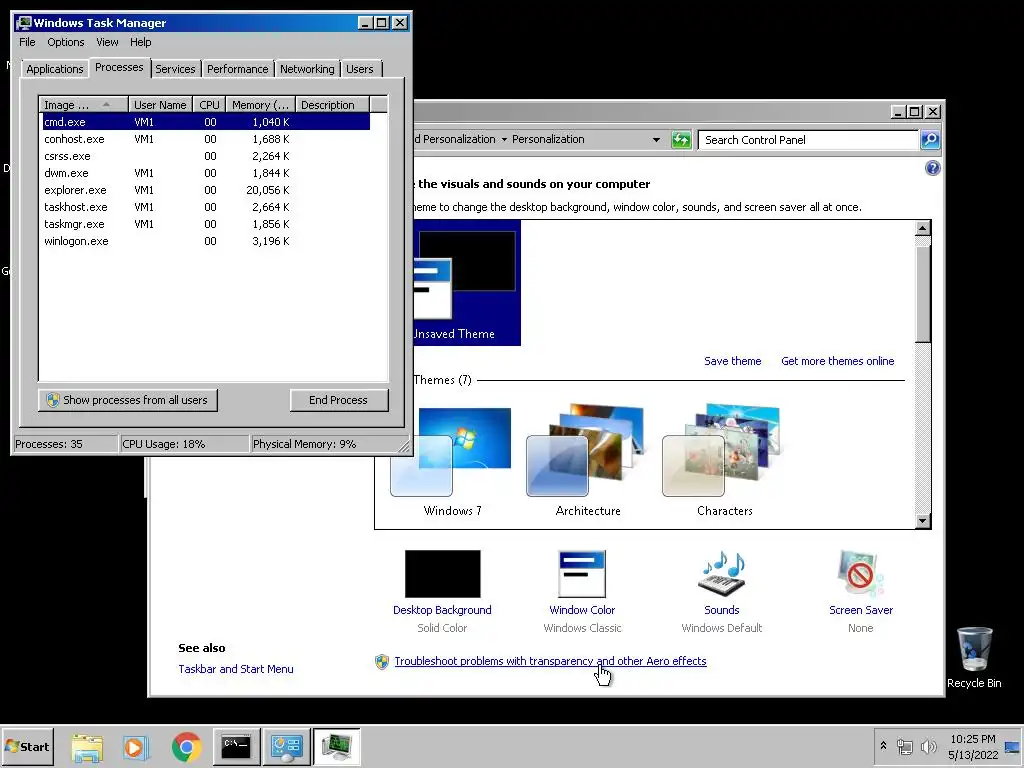
Task: Select the Windows 7 theme
Action: 452,460
